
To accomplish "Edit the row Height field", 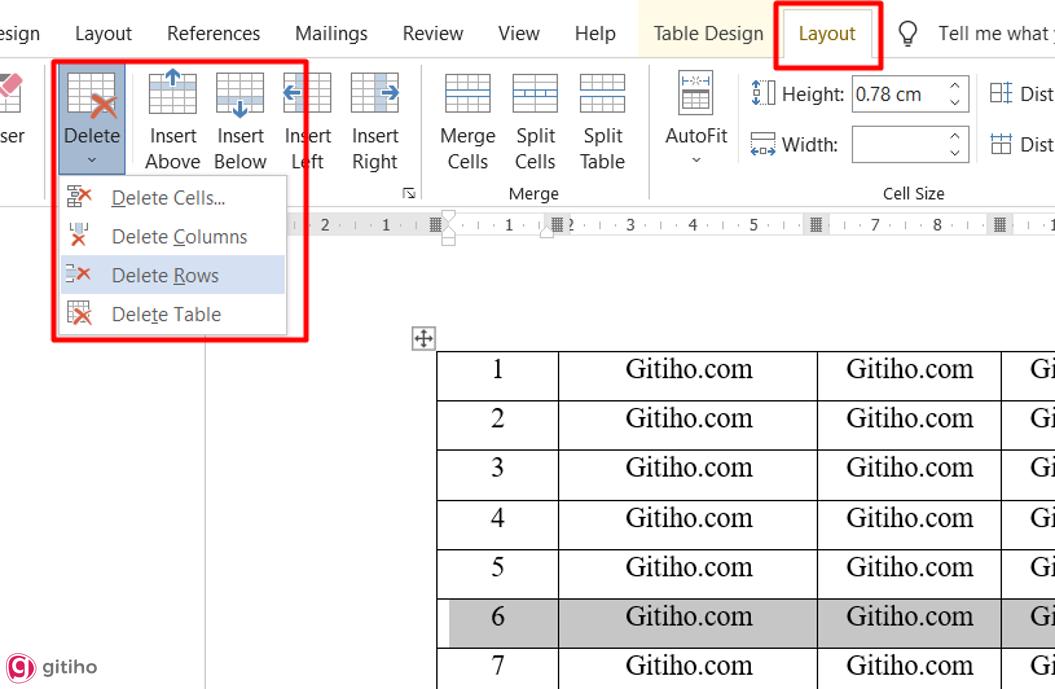I will coord(898,94).
